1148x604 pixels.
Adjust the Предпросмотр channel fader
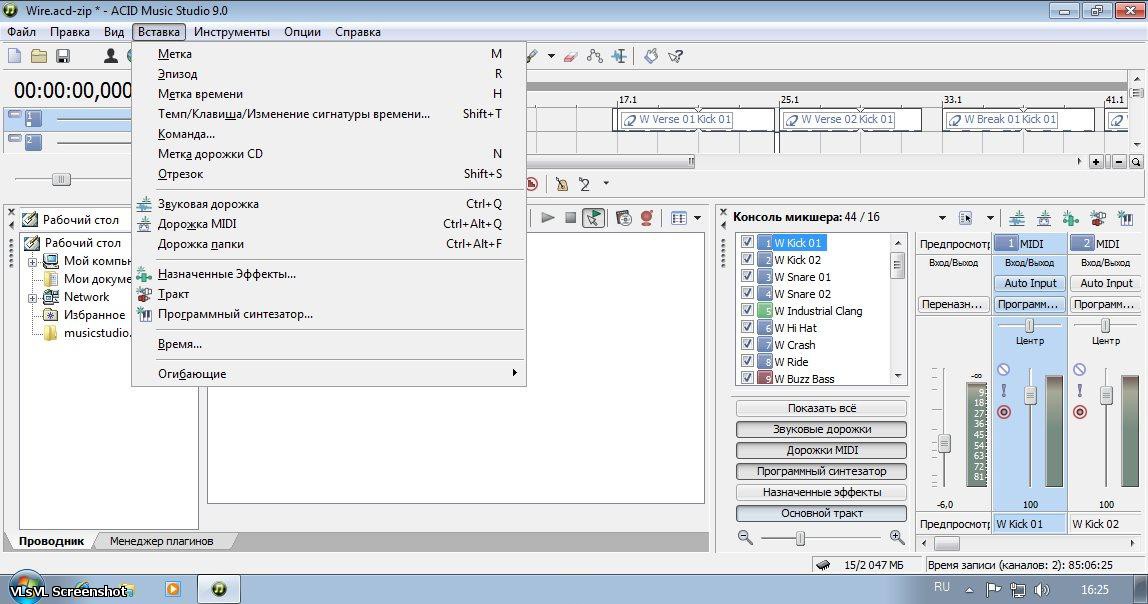[x=944, y=444]
